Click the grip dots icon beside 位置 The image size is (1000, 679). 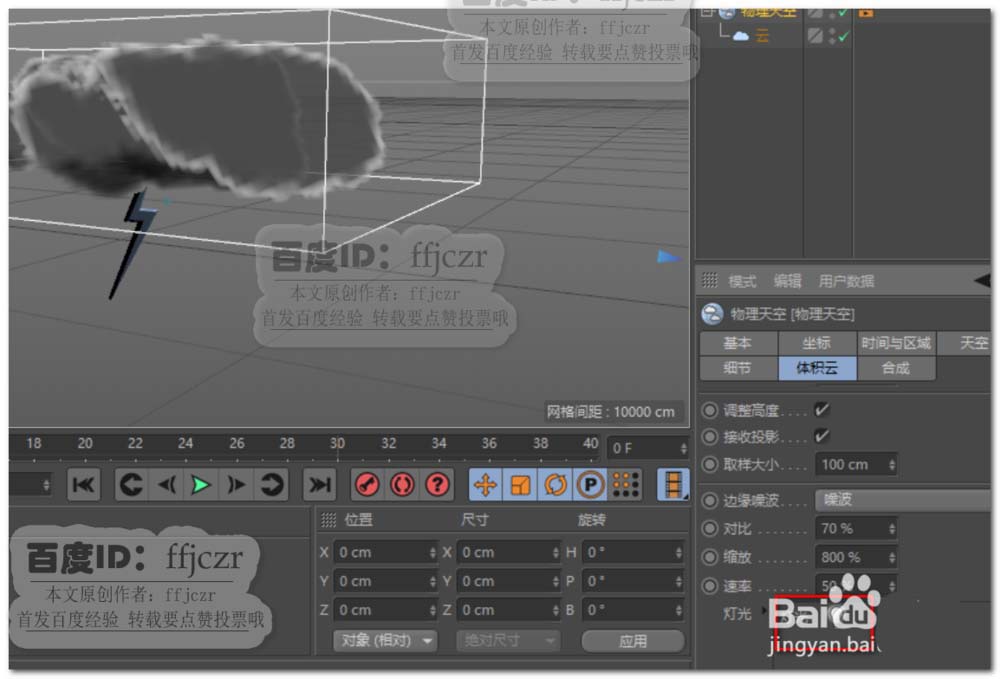(x=328, y=520)
